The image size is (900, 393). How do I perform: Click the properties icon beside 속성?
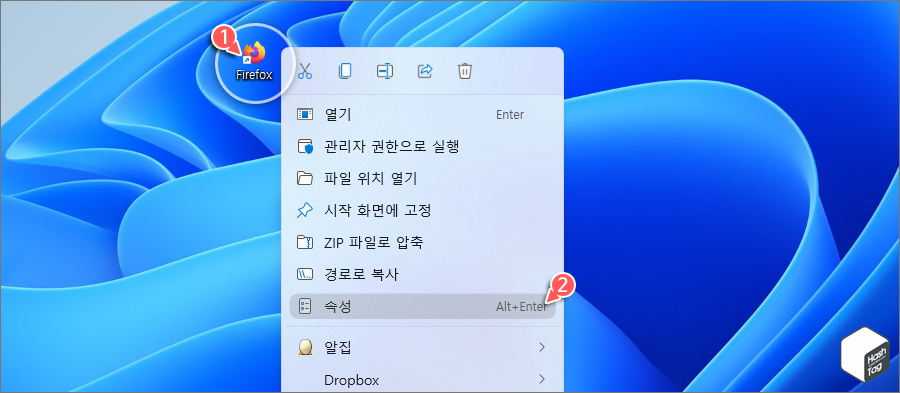(305, 306)
